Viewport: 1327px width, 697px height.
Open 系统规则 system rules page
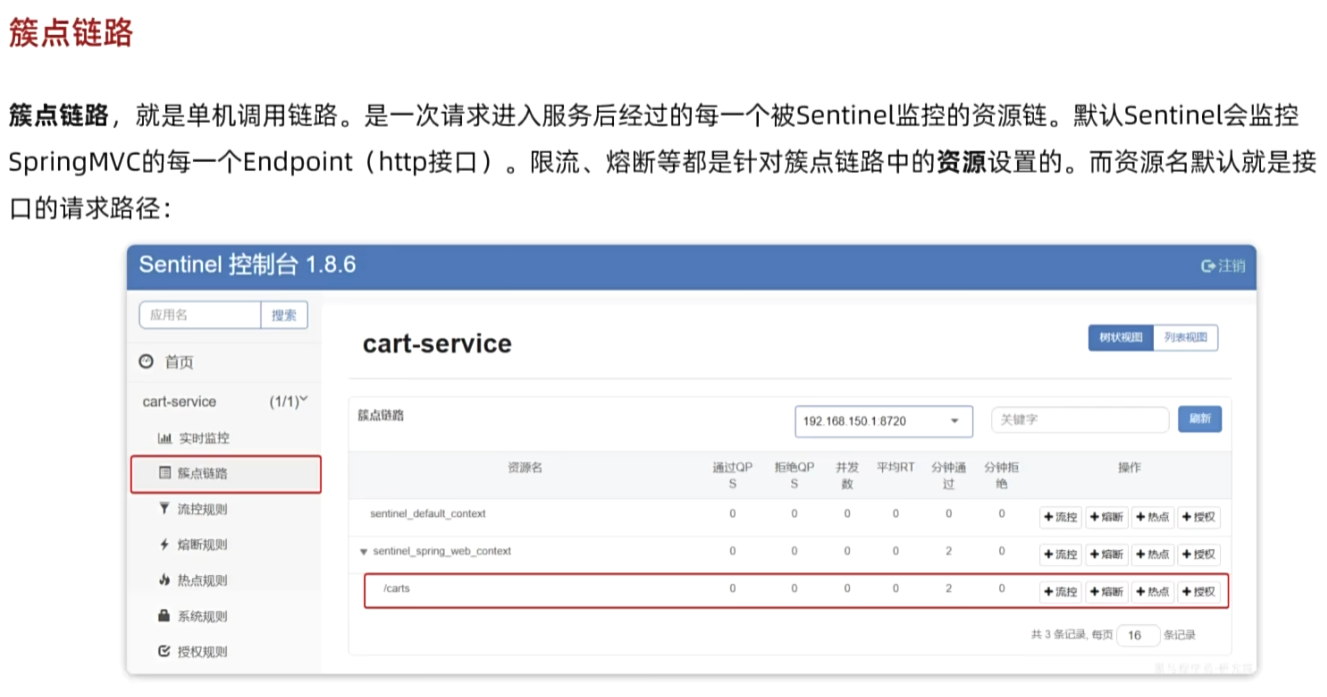coord(192,616)
